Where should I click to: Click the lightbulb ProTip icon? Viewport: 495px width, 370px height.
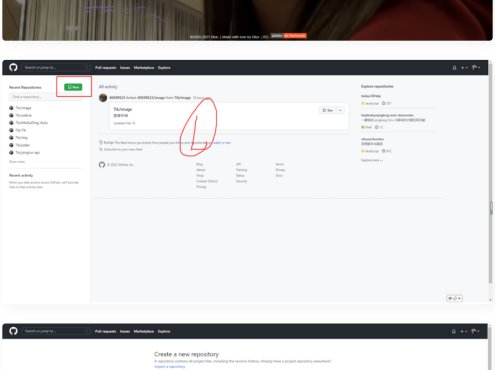(101, 142)
